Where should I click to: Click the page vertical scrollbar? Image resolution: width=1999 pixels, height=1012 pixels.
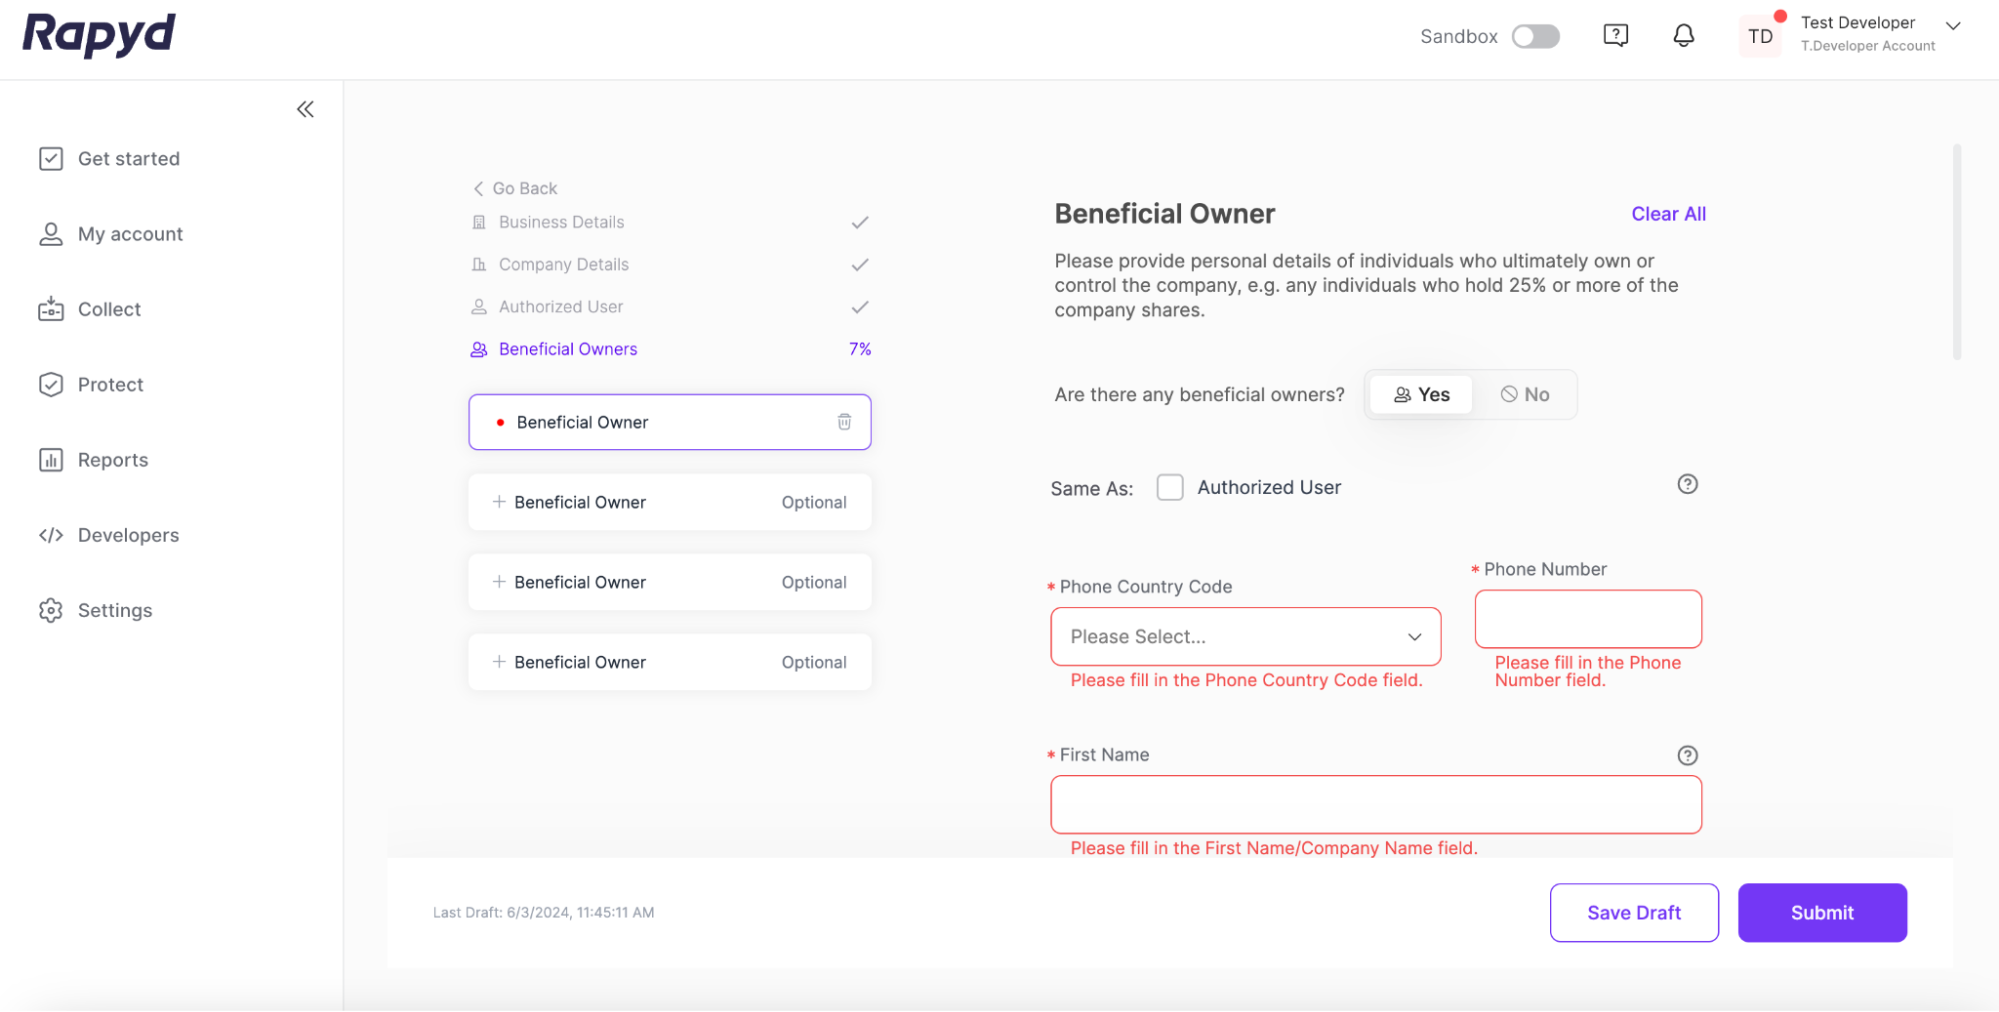1956,252
